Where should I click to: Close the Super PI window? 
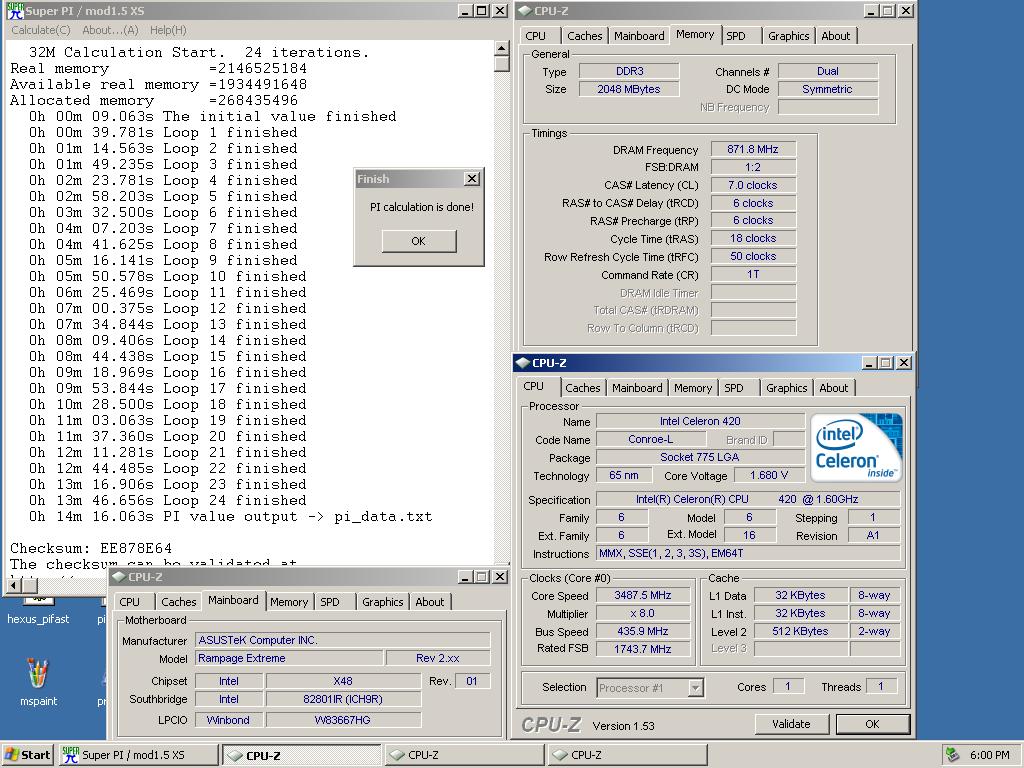pos(500,10)
